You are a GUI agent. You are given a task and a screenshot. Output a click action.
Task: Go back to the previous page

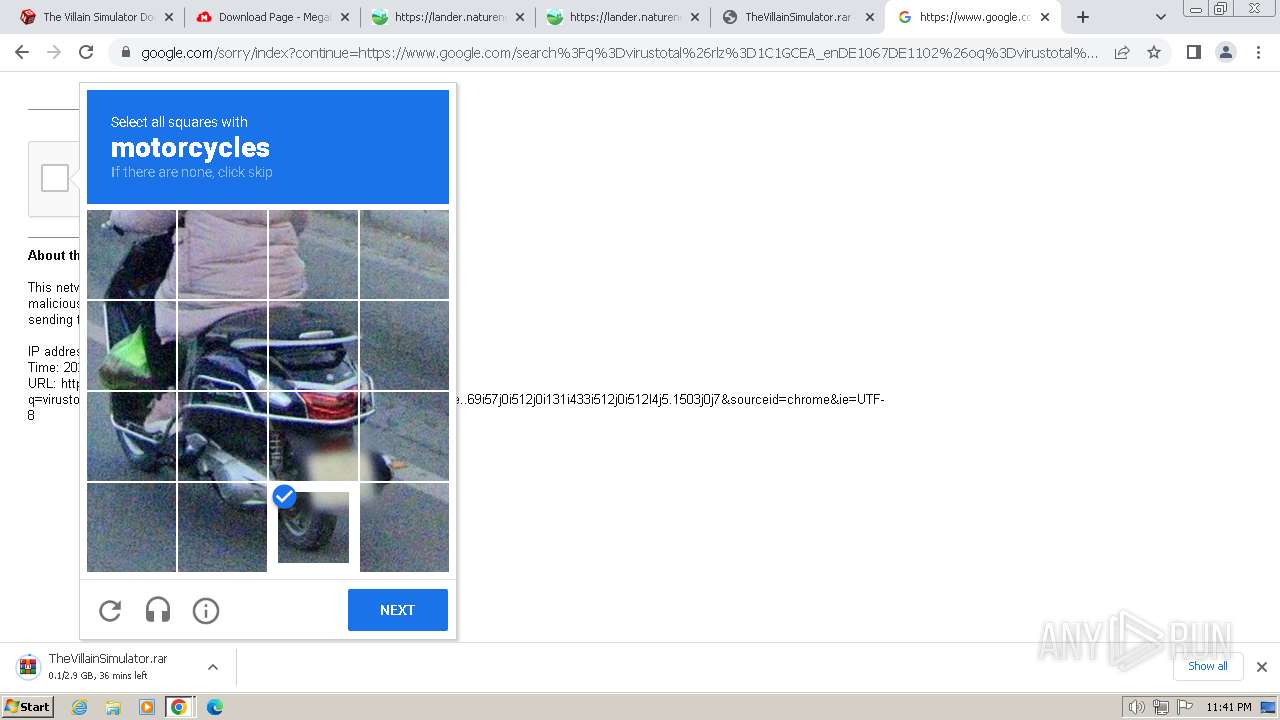[x=22, y=52]
